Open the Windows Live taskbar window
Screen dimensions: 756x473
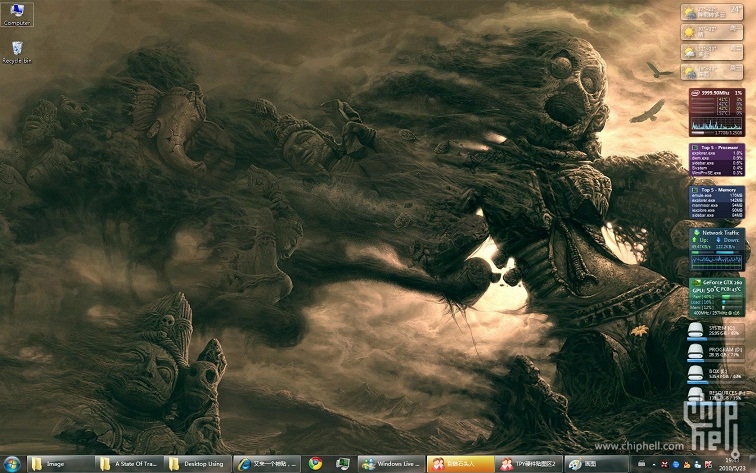[392, 464]
